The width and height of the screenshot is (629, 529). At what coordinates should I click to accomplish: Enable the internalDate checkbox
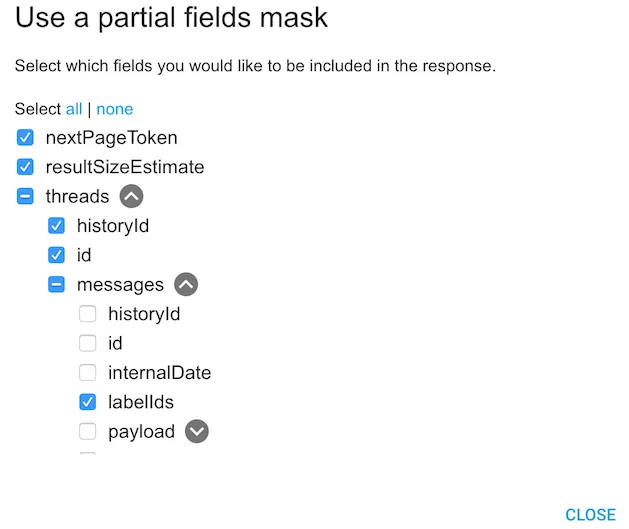click(88, 373)
